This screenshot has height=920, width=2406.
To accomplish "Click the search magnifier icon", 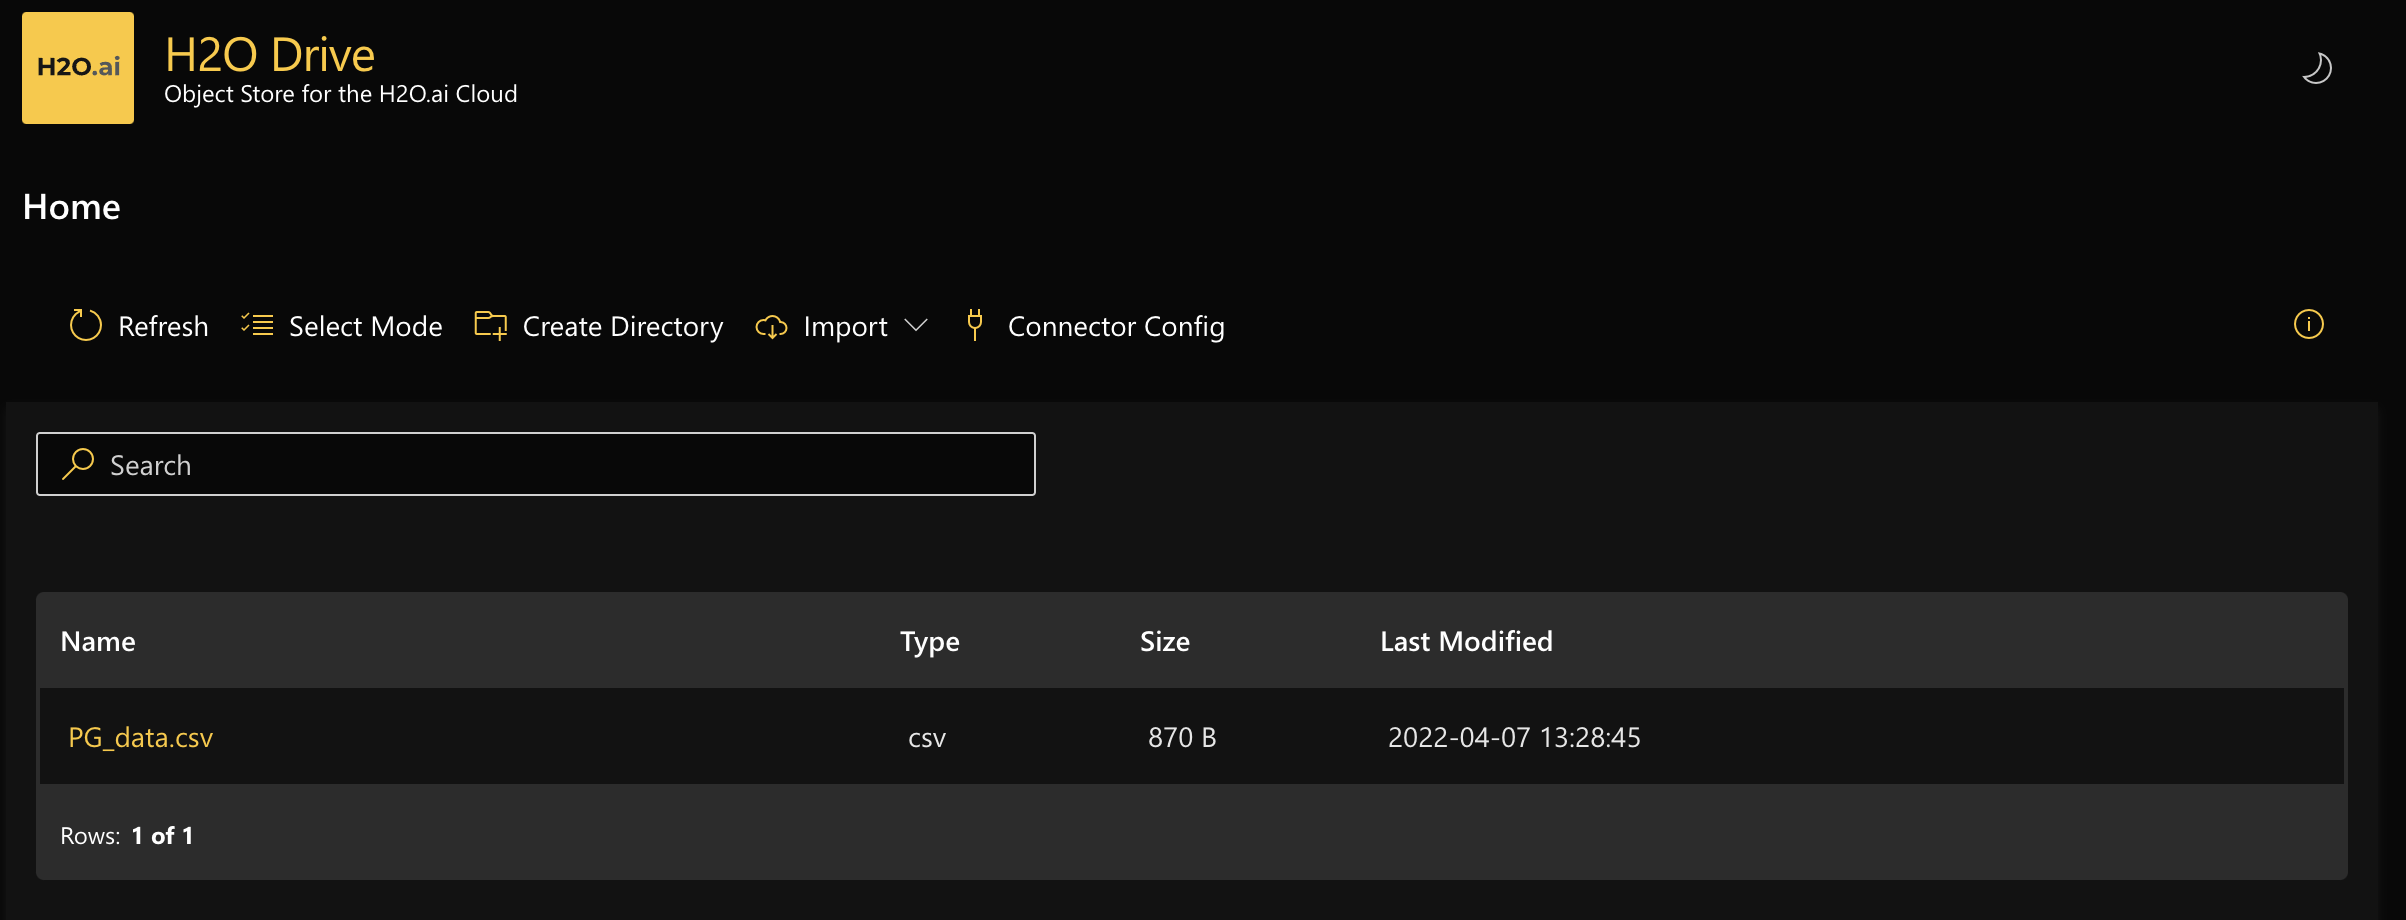I will tap(77, 464).
